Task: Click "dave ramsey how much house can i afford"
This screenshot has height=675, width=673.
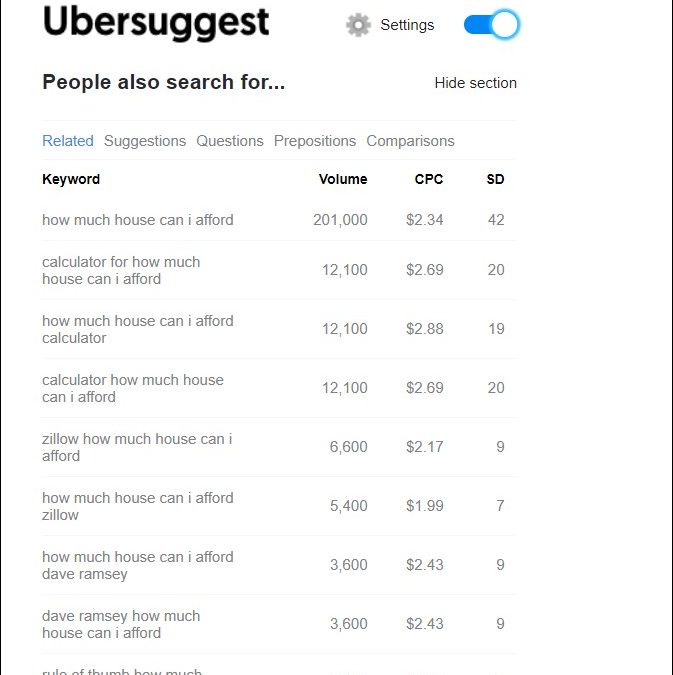Action: pyautogui.click(x=121, y=624)
